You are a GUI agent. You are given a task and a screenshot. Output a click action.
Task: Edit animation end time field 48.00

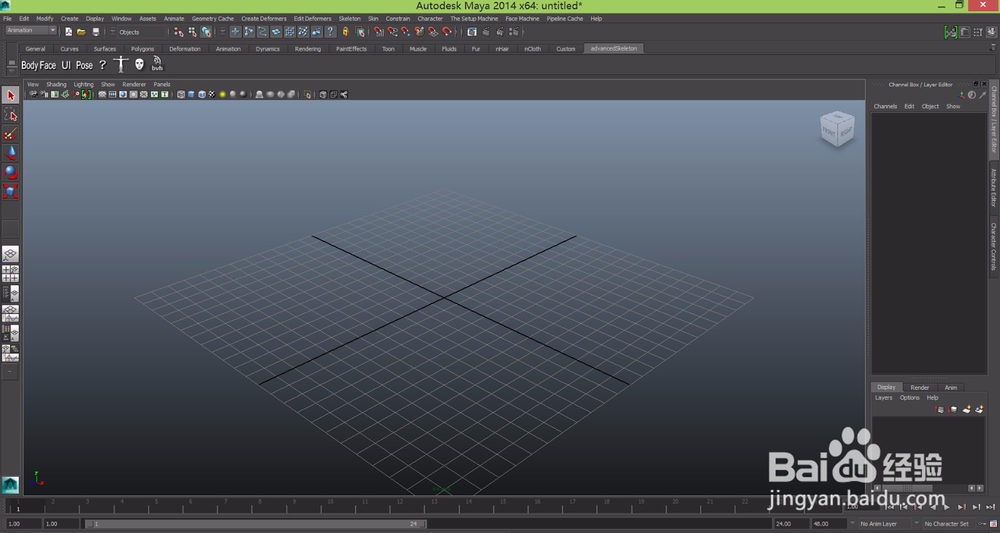pos(828,524)
